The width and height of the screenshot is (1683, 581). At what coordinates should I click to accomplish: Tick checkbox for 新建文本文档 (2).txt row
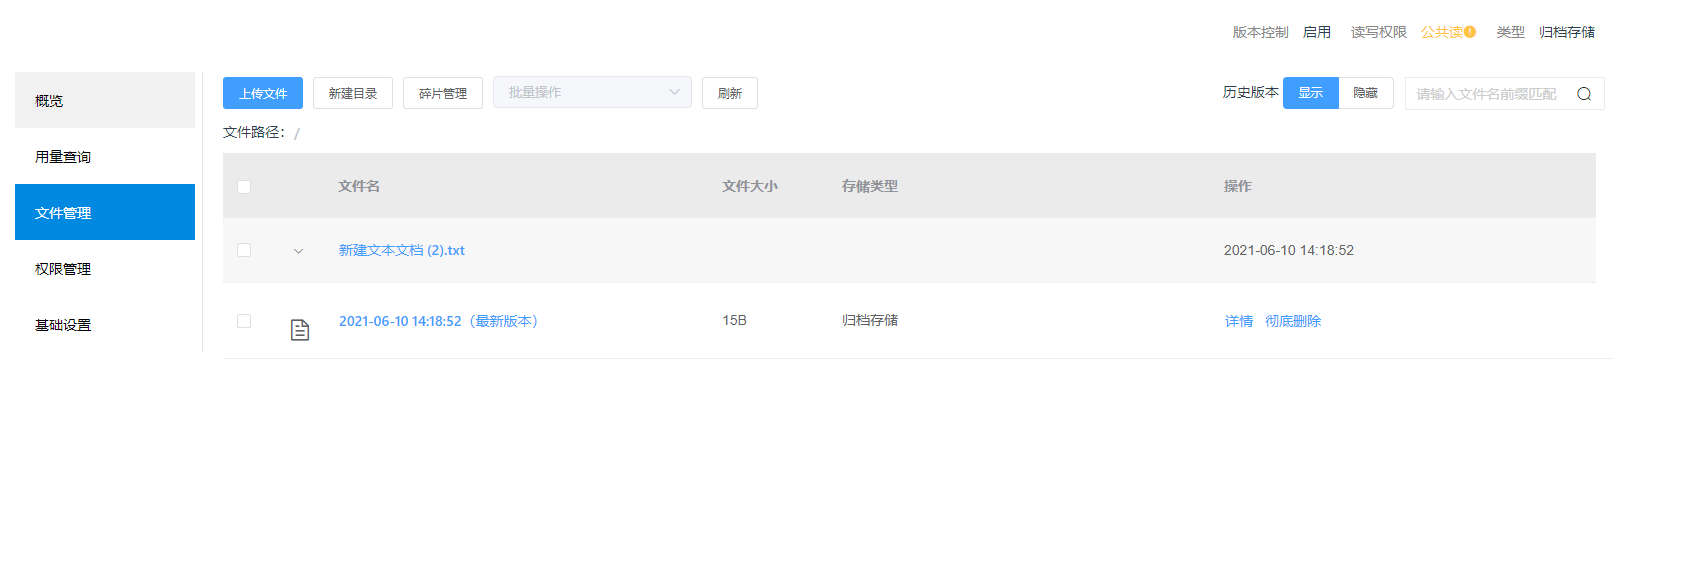pyautogui.click(x=244, y=250)
